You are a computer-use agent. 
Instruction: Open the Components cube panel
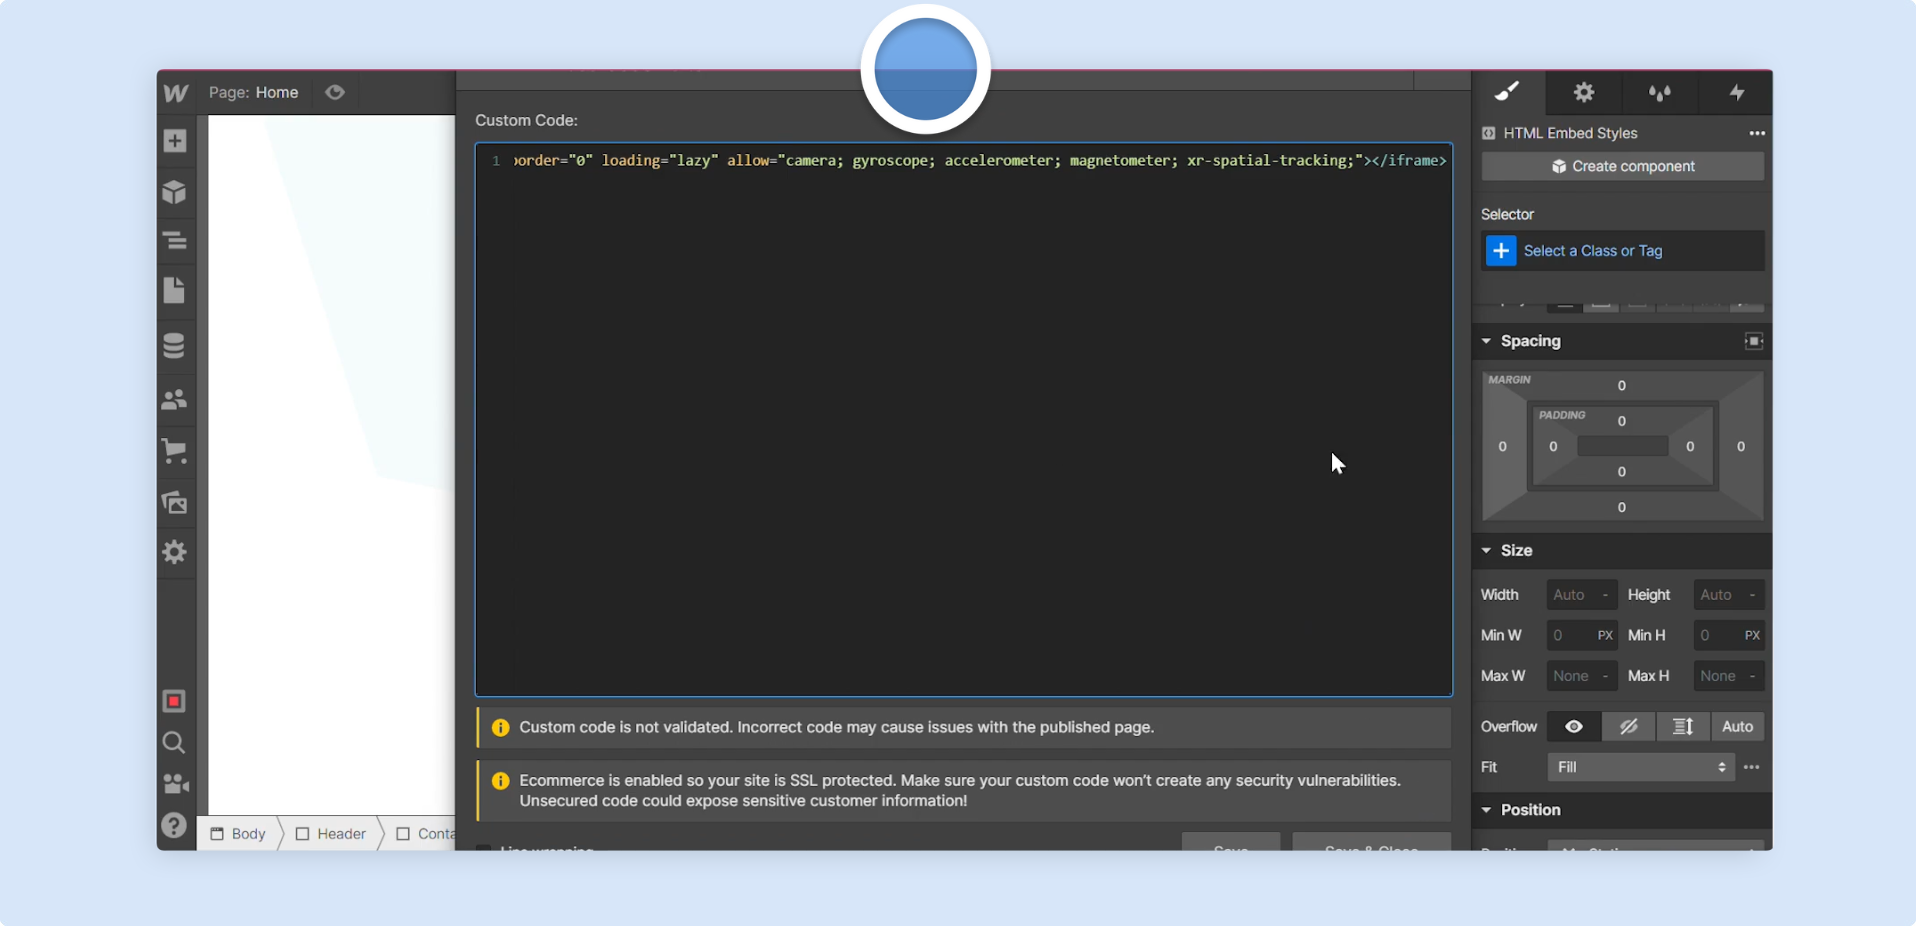pos(175,192)
